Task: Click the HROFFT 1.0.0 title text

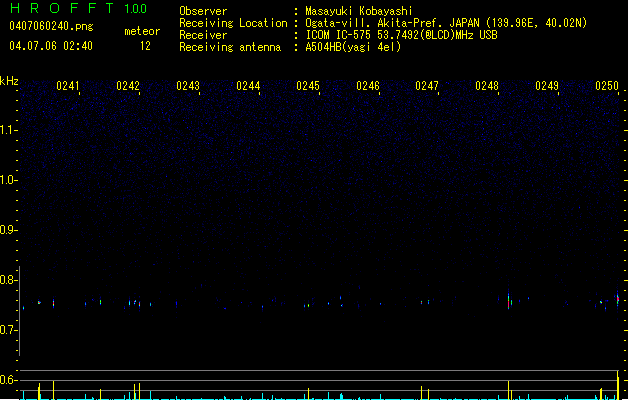Action: click(78, 8)
